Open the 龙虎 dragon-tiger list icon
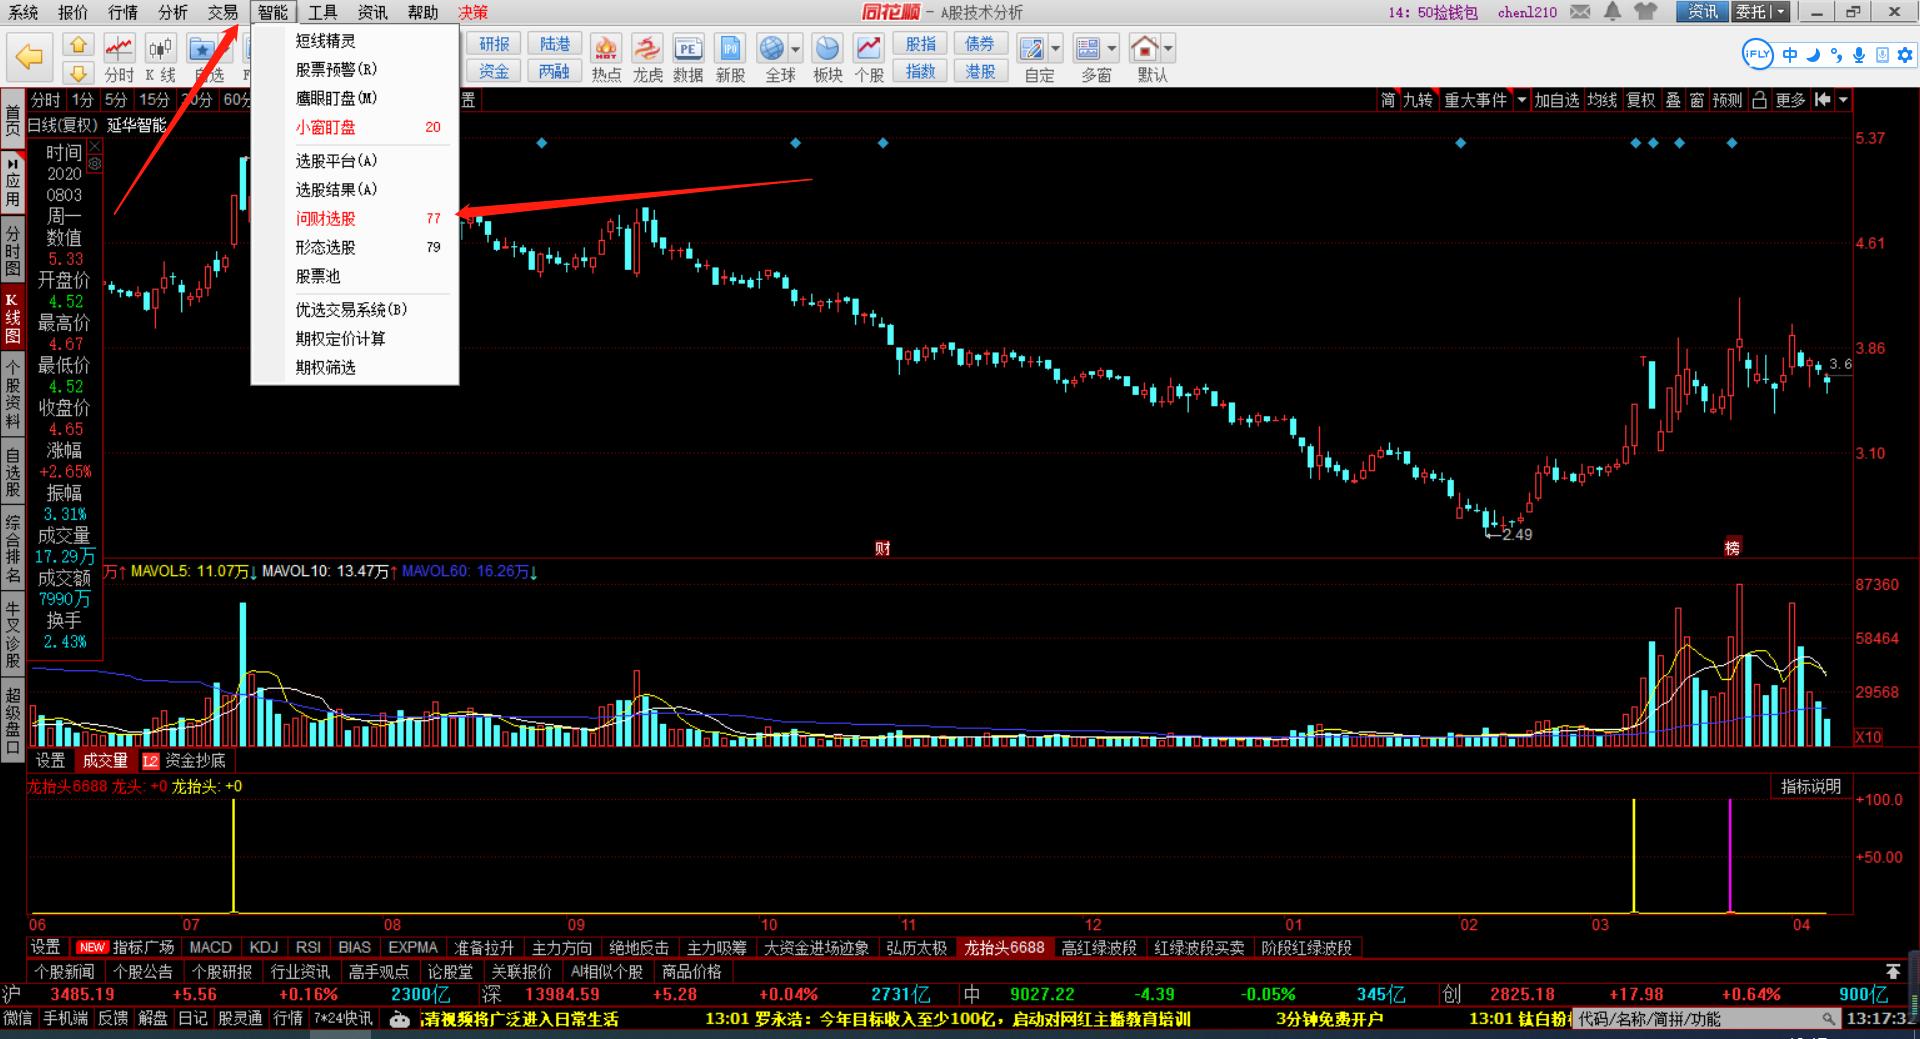 647,57
